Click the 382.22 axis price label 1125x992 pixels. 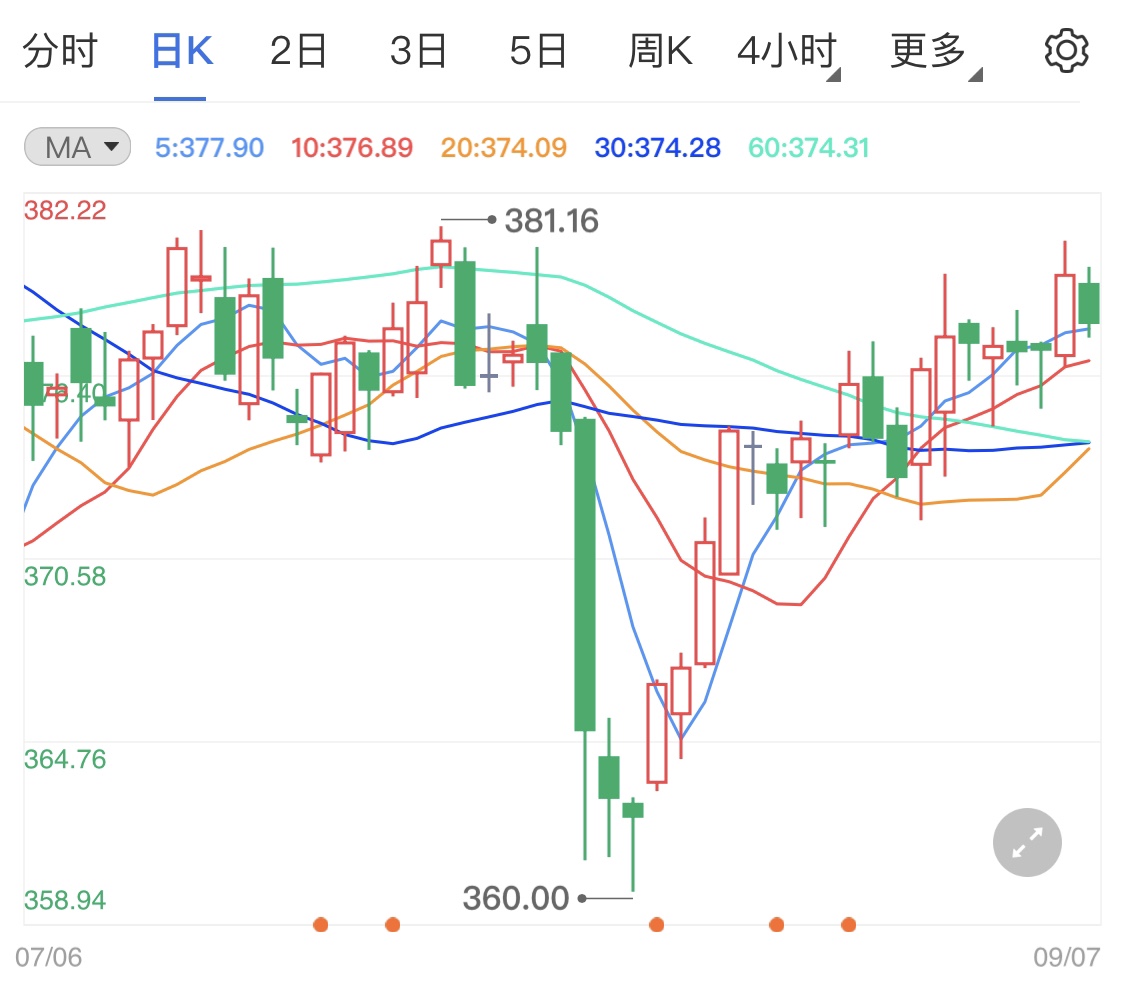coord(65,210)
